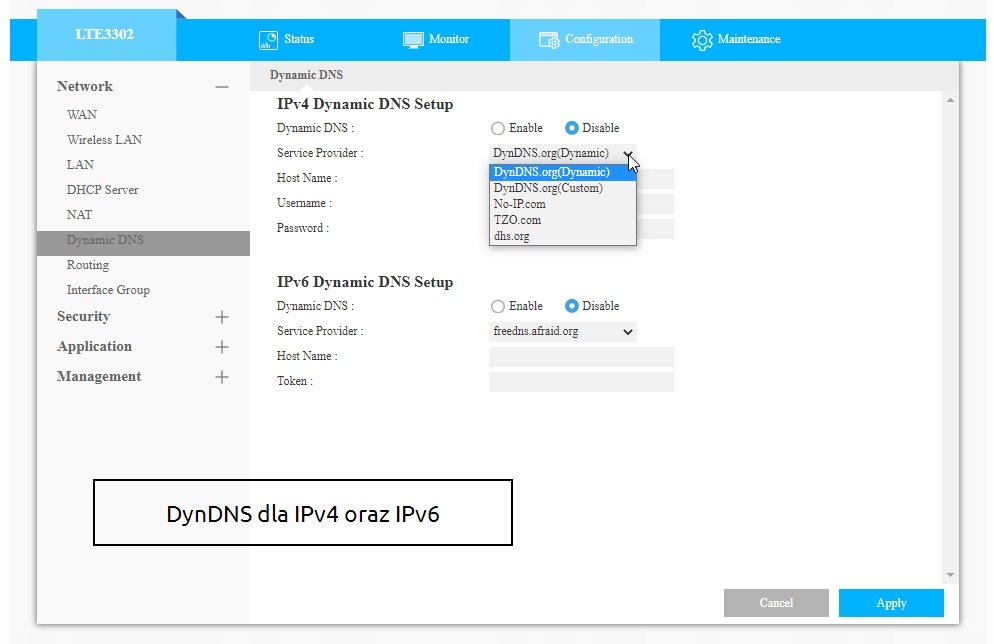The width and height of the screenshot is (994, 644).
Task: Expand Security section with plus icon
Action: [x=222, y=317]
